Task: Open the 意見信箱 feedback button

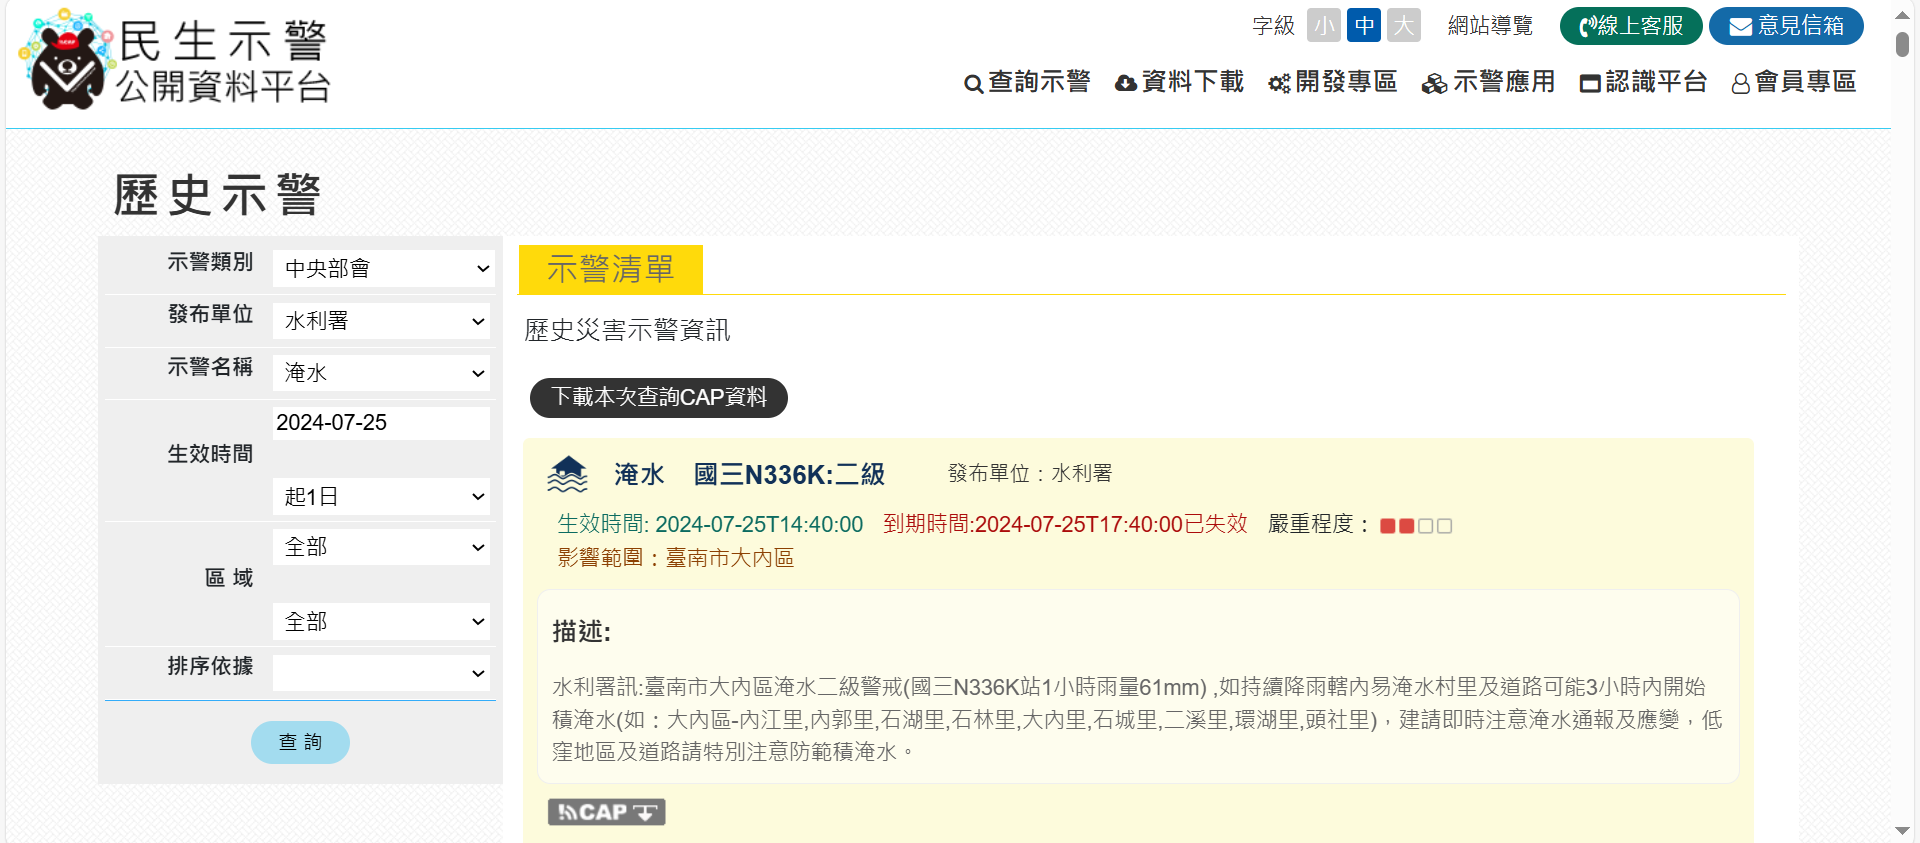Action: pyautogui.click(x=1786, y=26)
